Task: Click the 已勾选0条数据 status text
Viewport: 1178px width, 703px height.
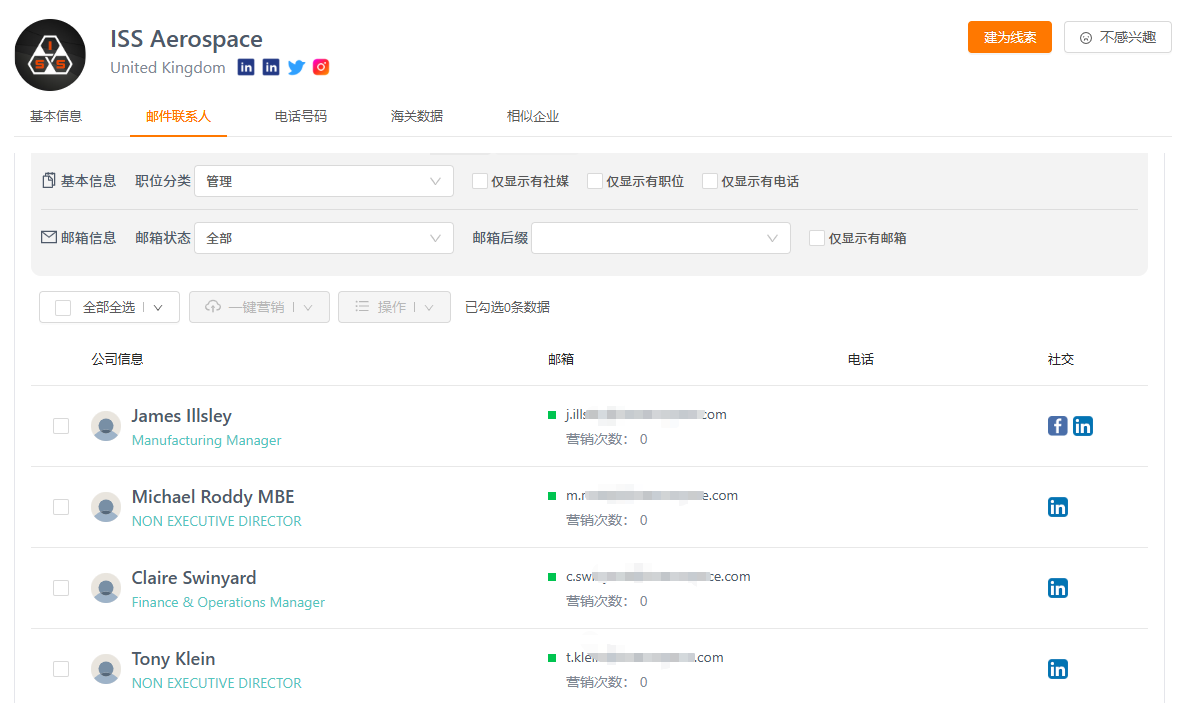Action: click(x=507, y=307)
